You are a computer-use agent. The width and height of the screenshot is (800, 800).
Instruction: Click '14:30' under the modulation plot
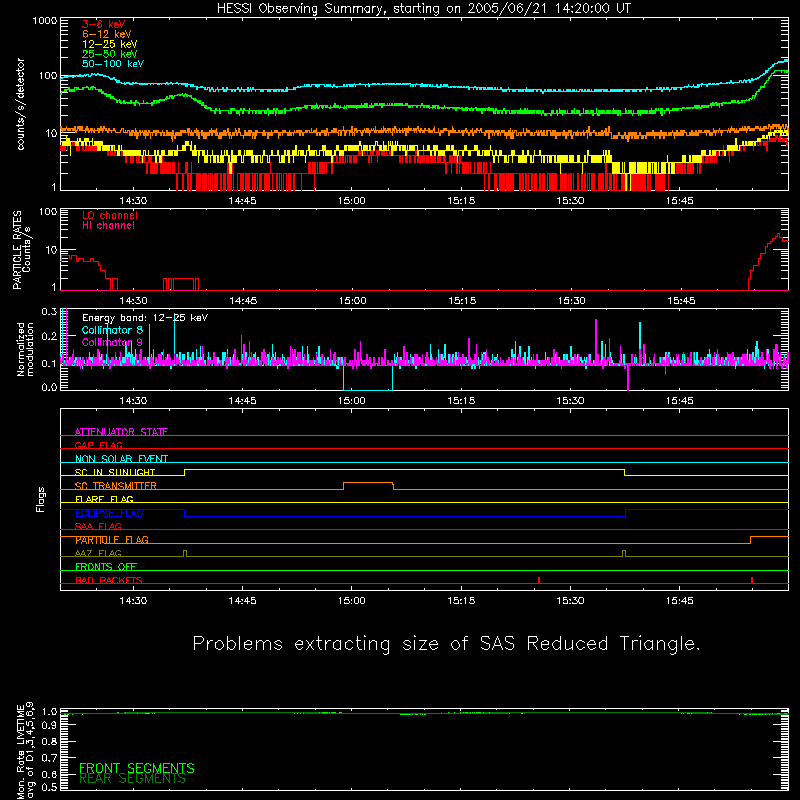click(133, 401)
